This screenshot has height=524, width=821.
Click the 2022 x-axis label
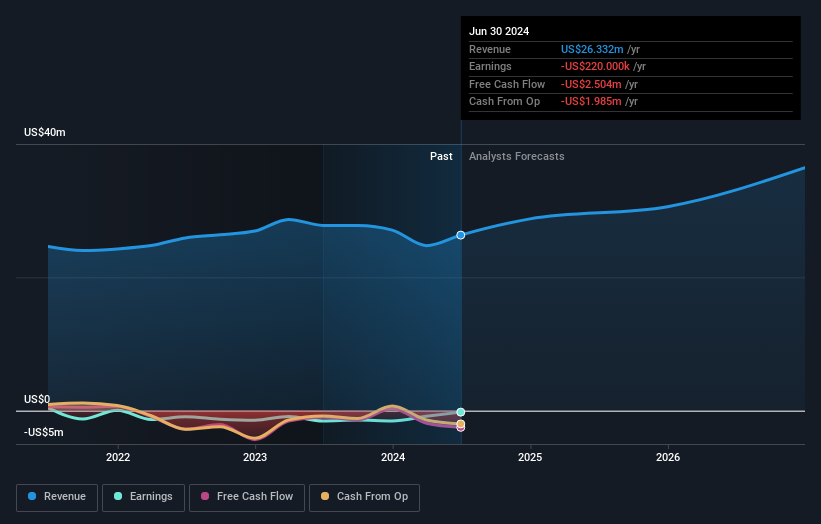pyautogui.click(x=118, y=458)
